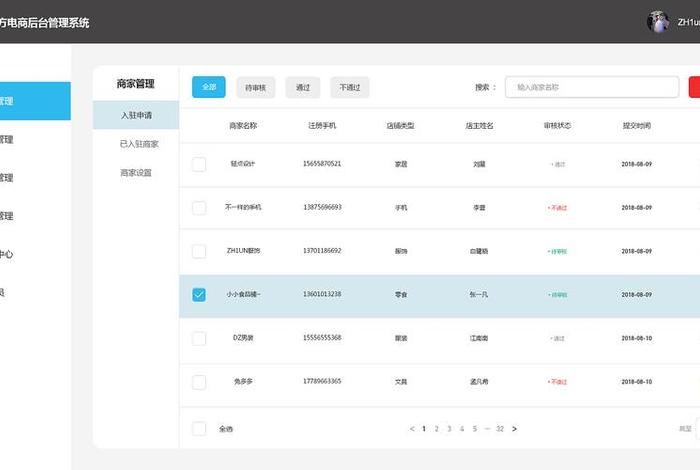The image size is (700, 470).
Task: Click the 店铺类型 column header
Action: click(x=400, y=126)
